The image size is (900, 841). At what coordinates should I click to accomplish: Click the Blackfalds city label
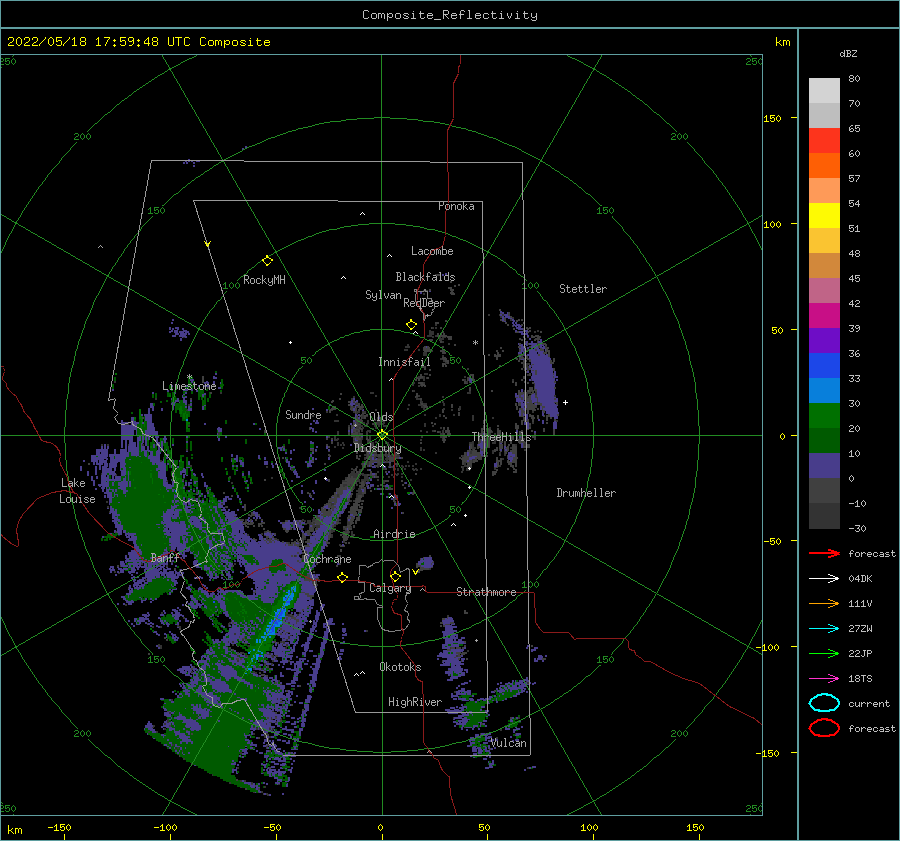pyautogui.click(x=425, y=277)
